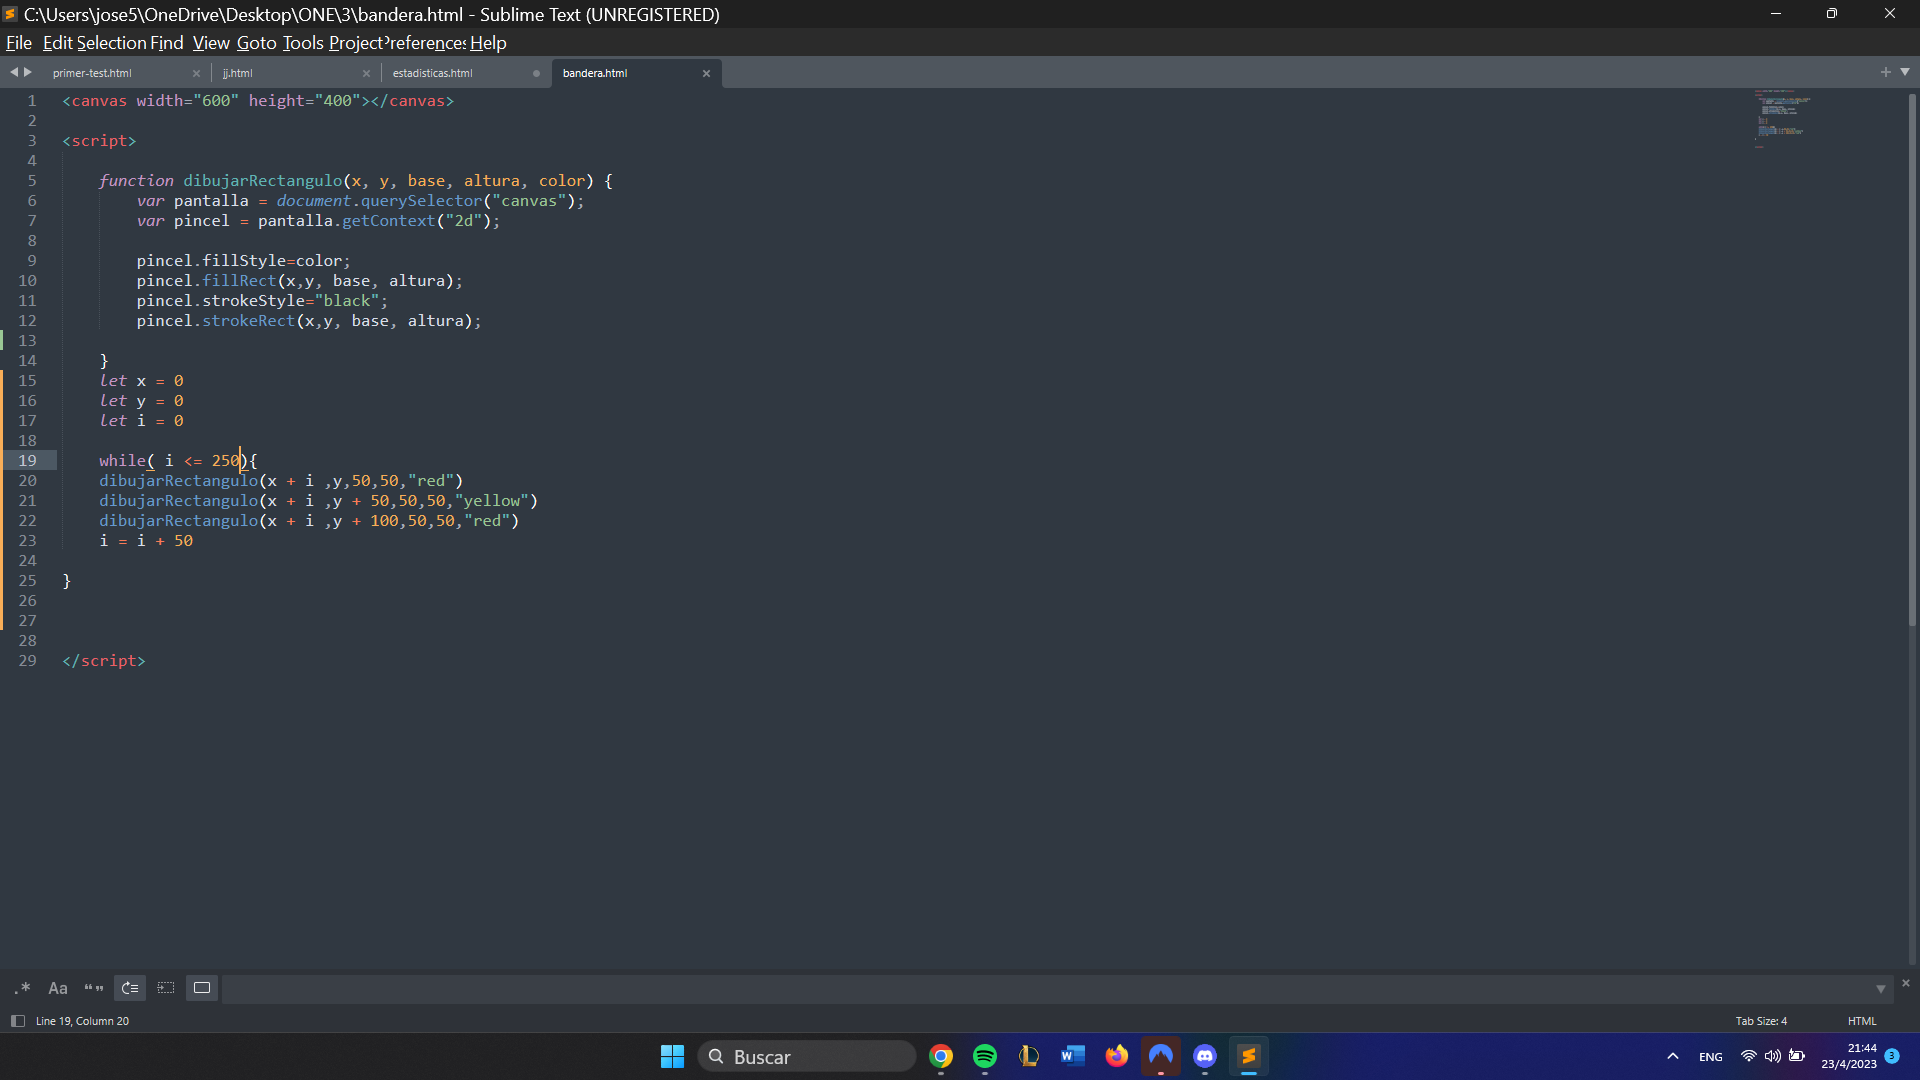Open the Edit menu
The width and height of the screenshot is (1920, 1080).
point(57,43)
